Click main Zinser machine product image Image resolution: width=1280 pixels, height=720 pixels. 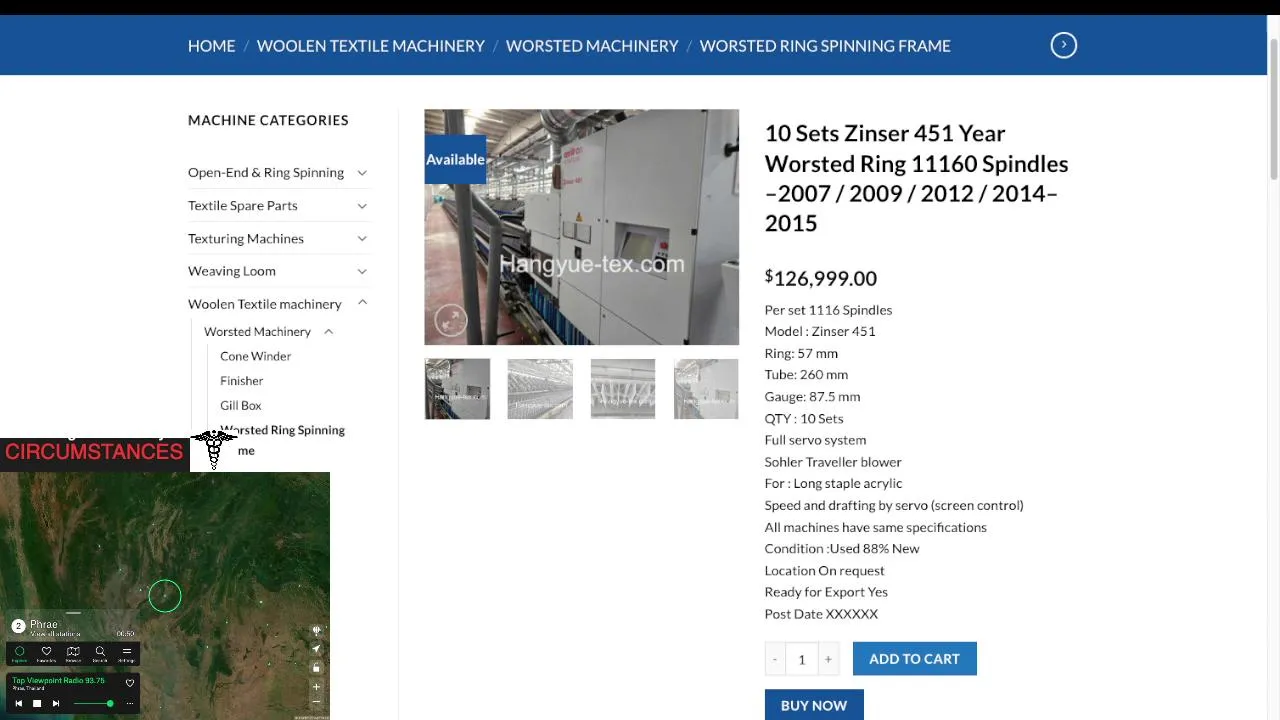click(x=581, y=227)
